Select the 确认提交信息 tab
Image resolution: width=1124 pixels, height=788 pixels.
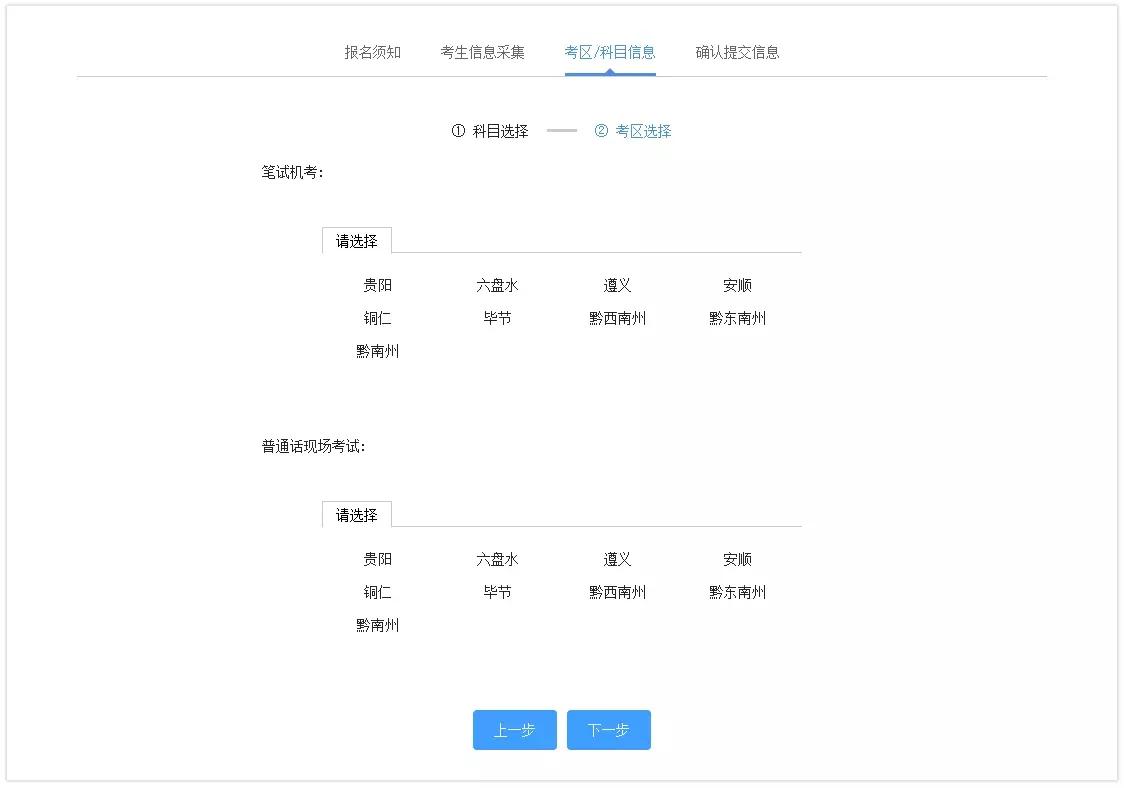(735, 52)
